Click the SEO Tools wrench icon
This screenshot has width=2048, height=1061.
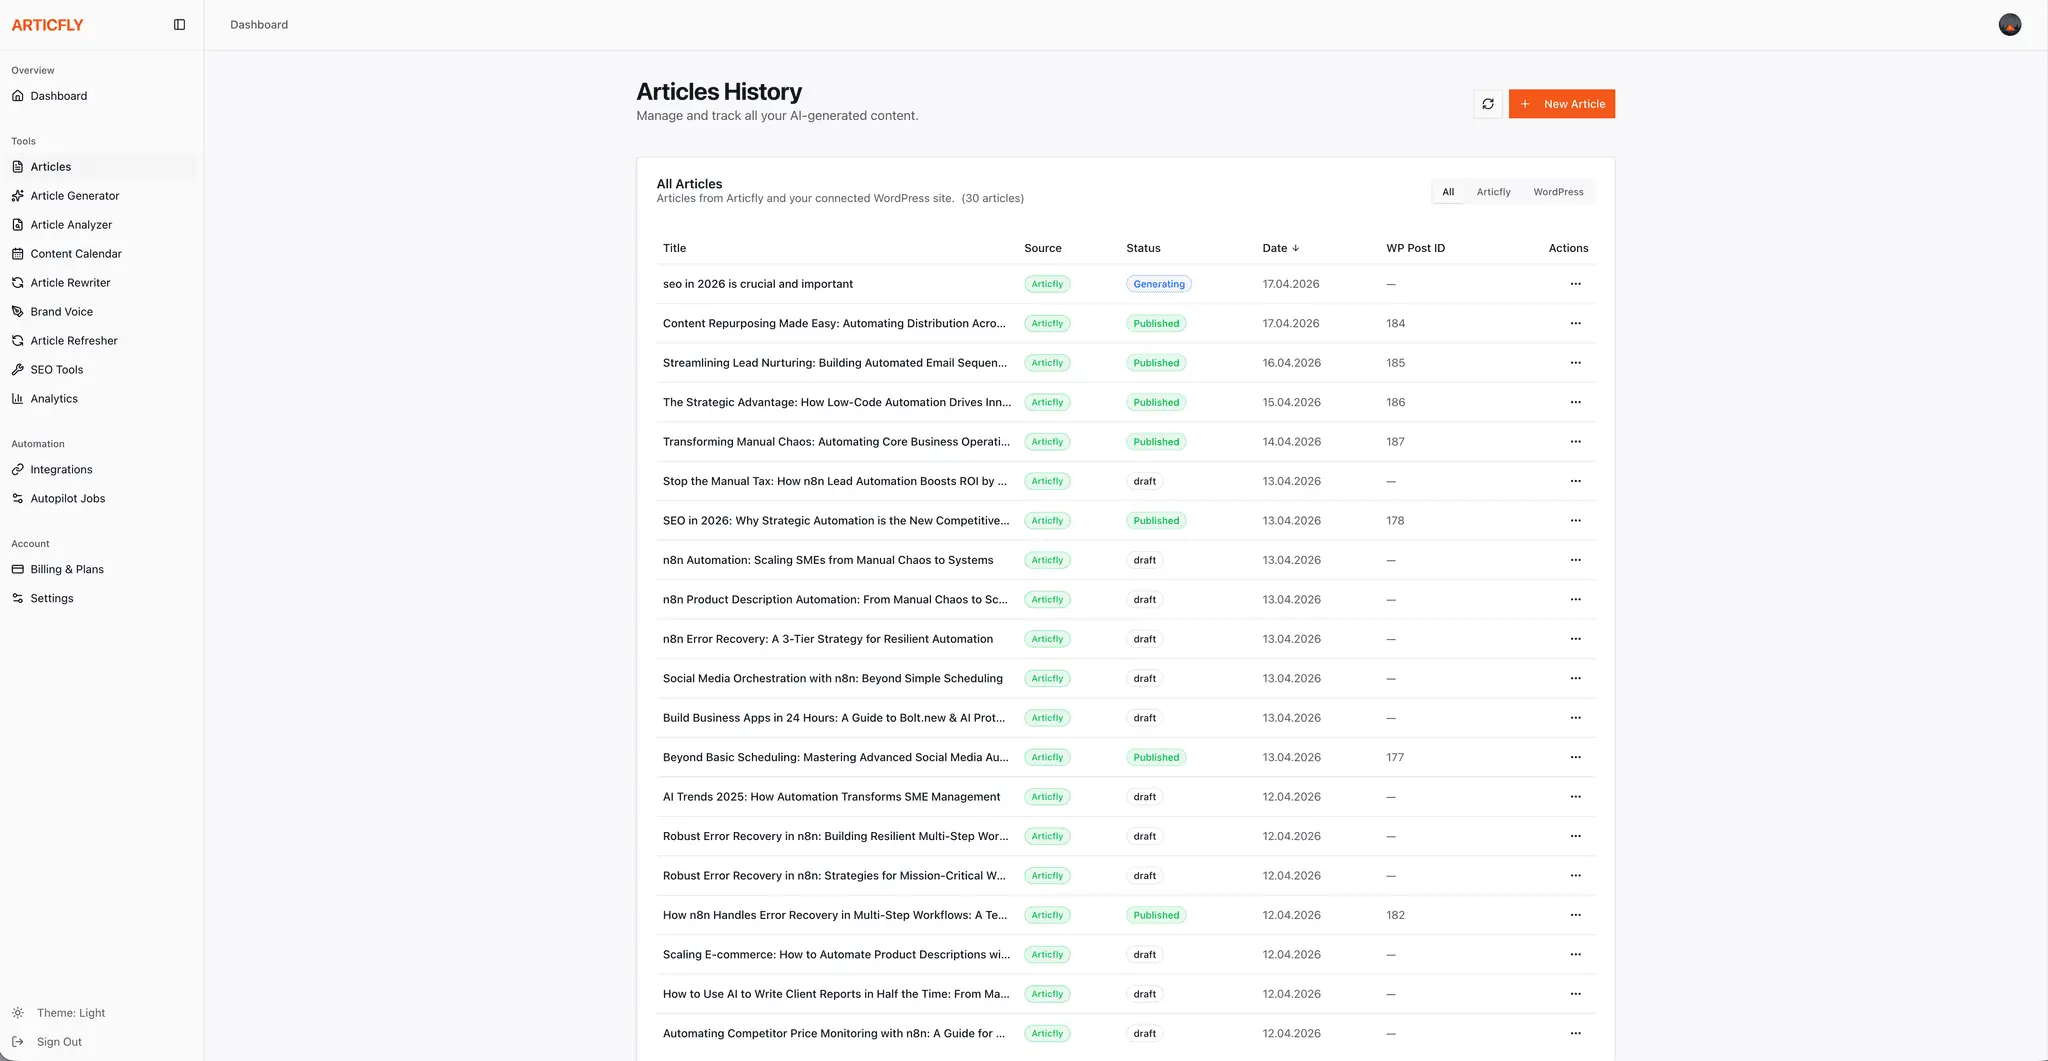tap(18, 370)
